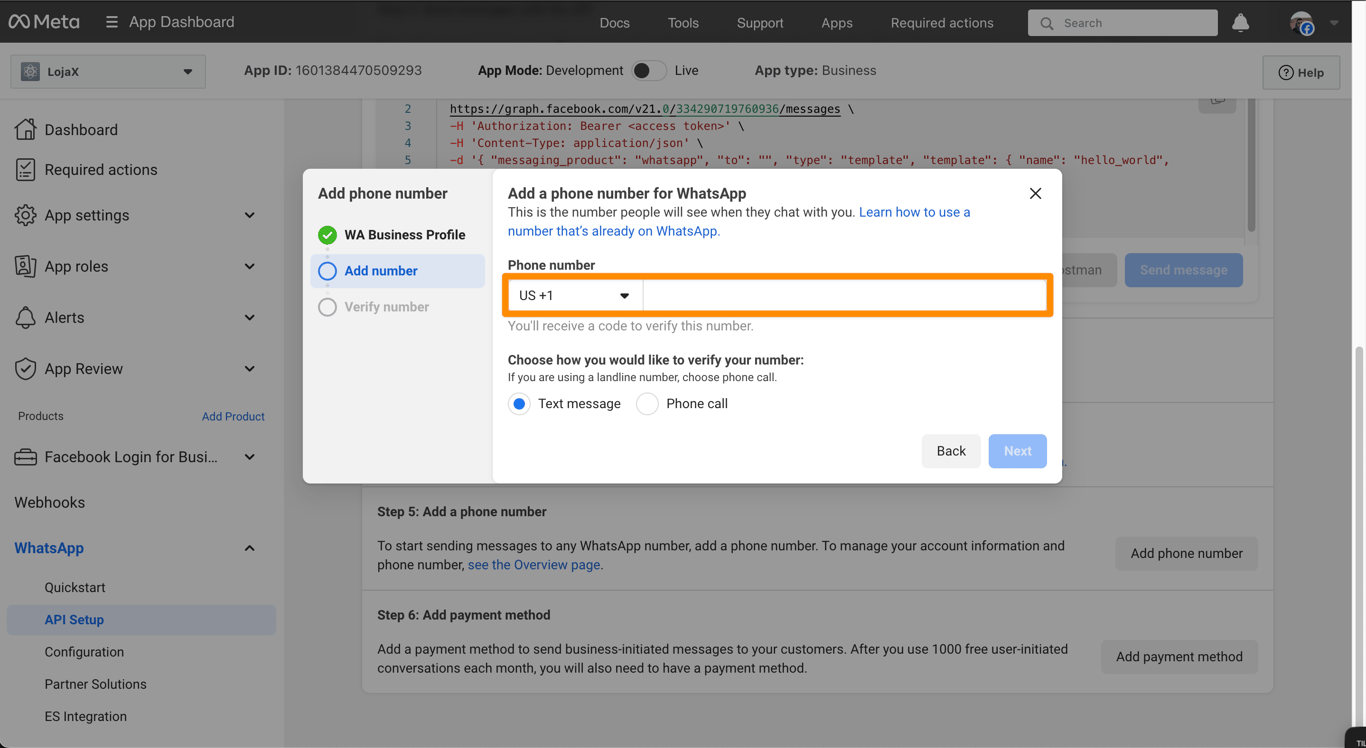
Task: Open the profile dropdown arrow
Action: (x=1334, y=23)
